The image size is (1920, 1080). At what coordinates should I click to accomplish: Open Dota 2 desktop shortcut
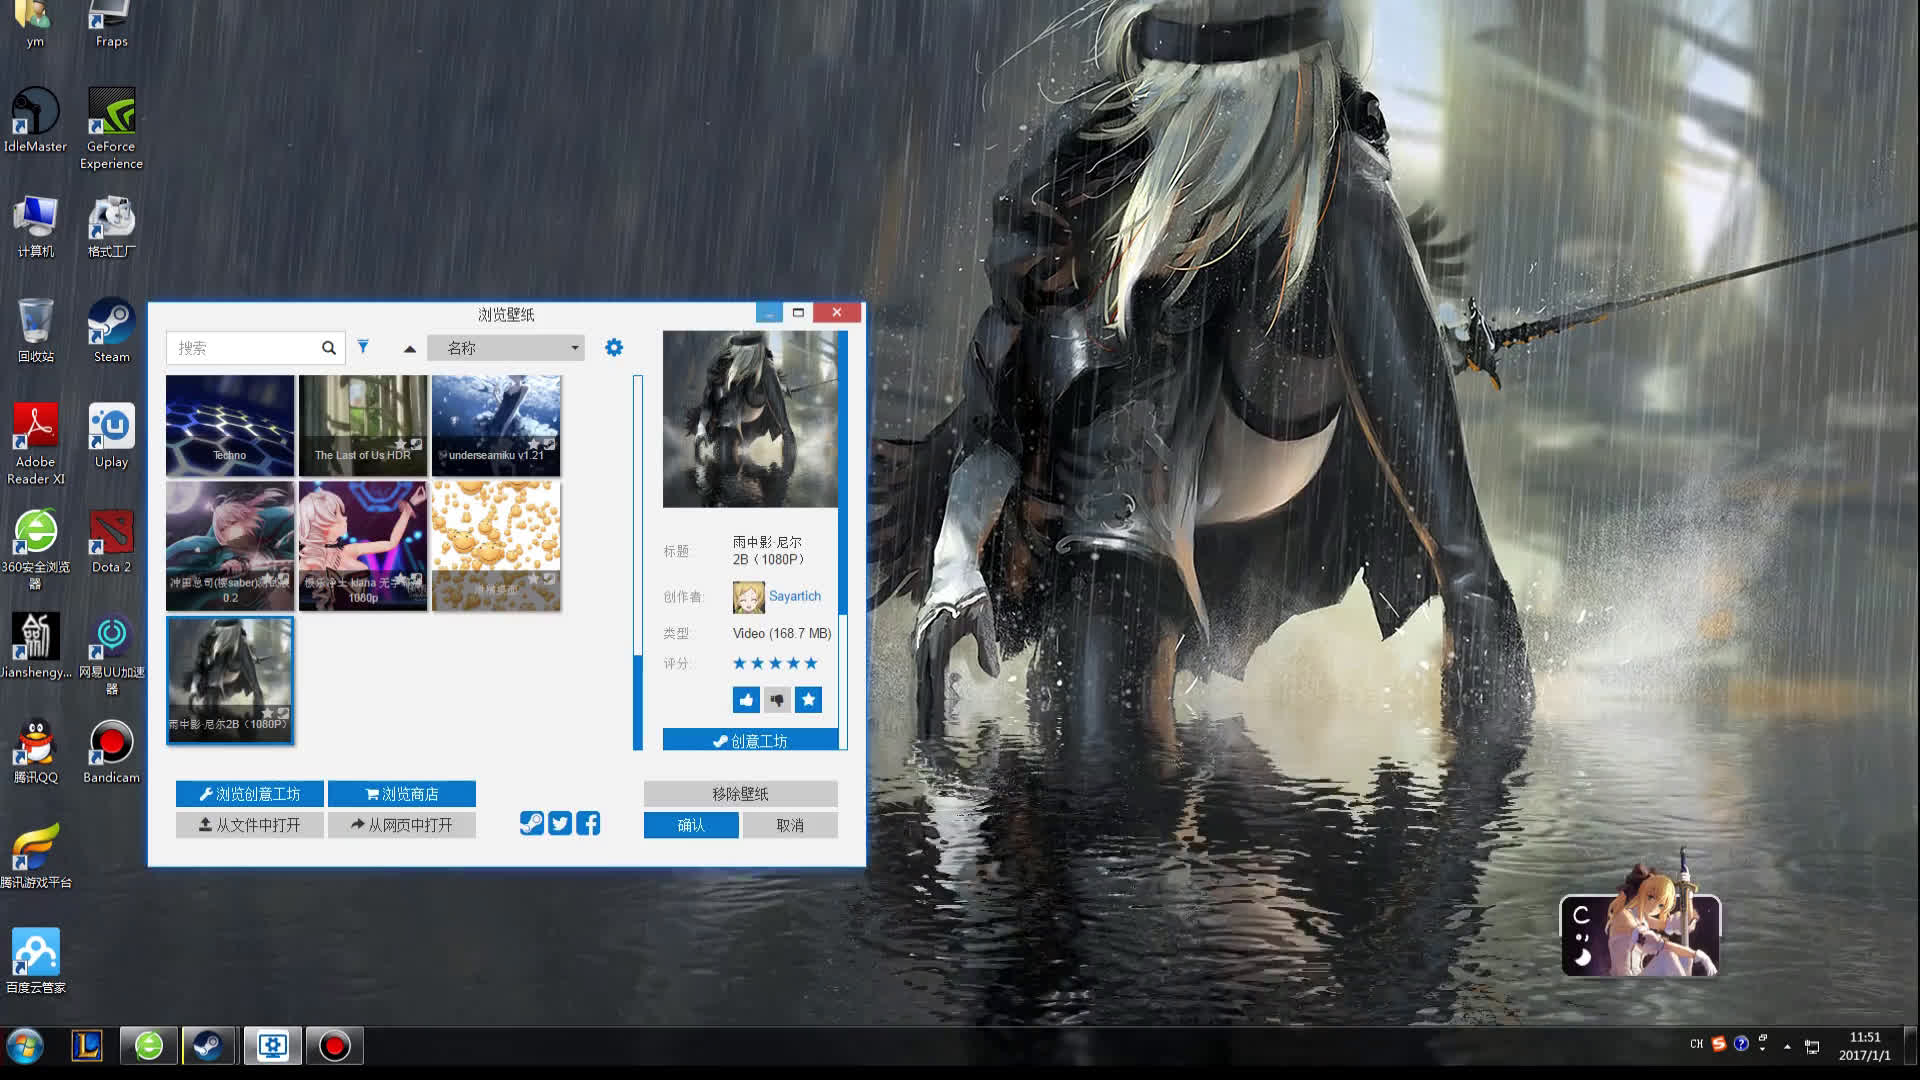(111, 541)
